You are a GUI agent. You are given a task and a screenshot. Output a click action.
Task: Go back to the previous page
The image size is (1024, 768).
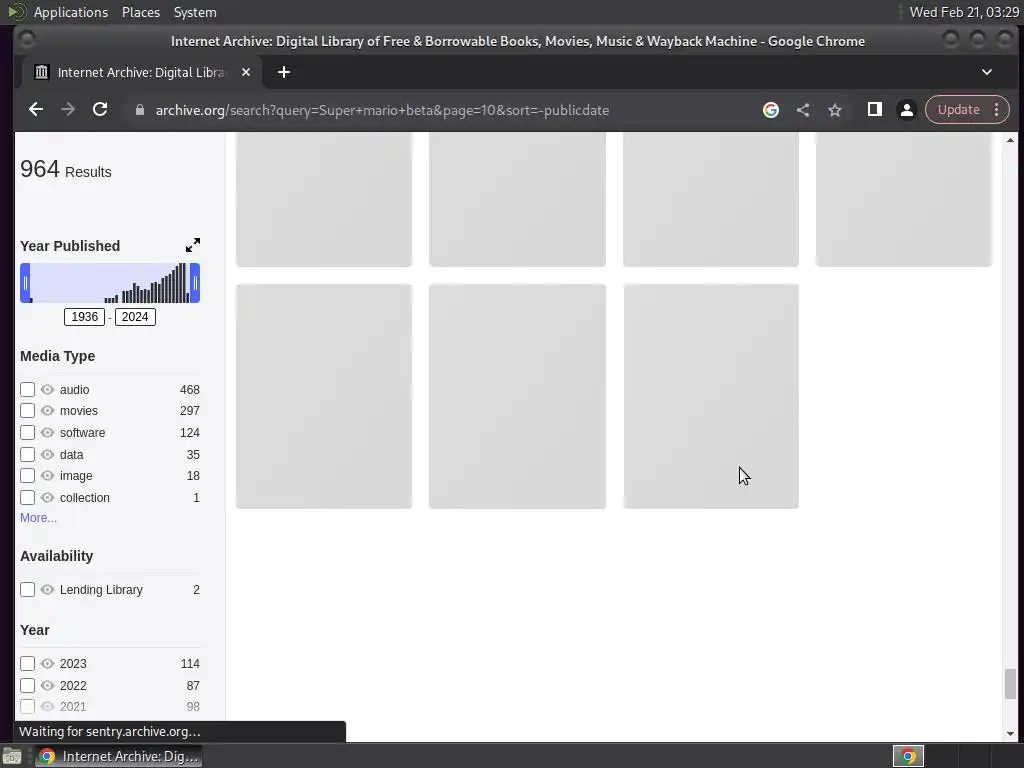tap(36, 110)
